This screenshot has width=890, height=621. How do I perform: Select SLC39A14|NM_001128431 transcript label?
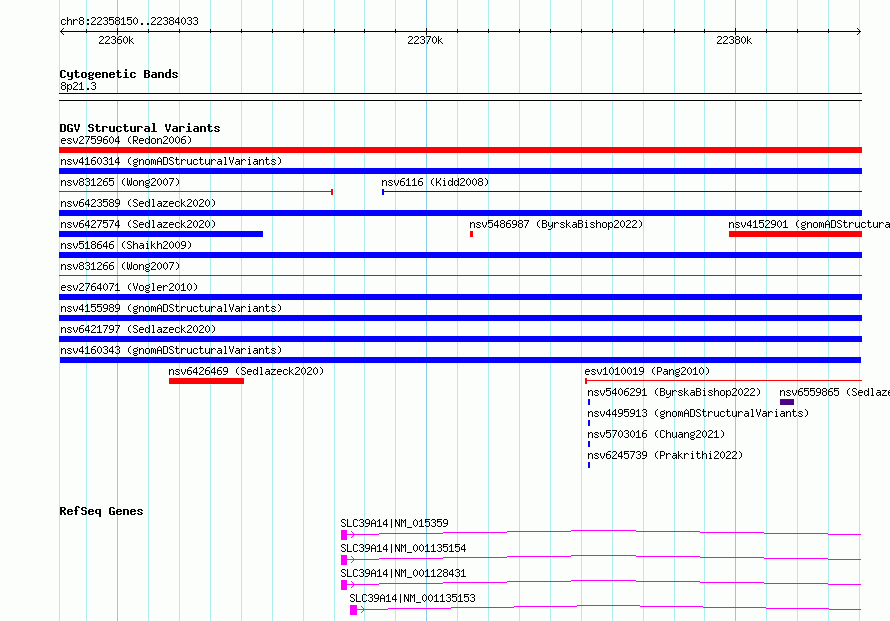(x=403, y=573)
